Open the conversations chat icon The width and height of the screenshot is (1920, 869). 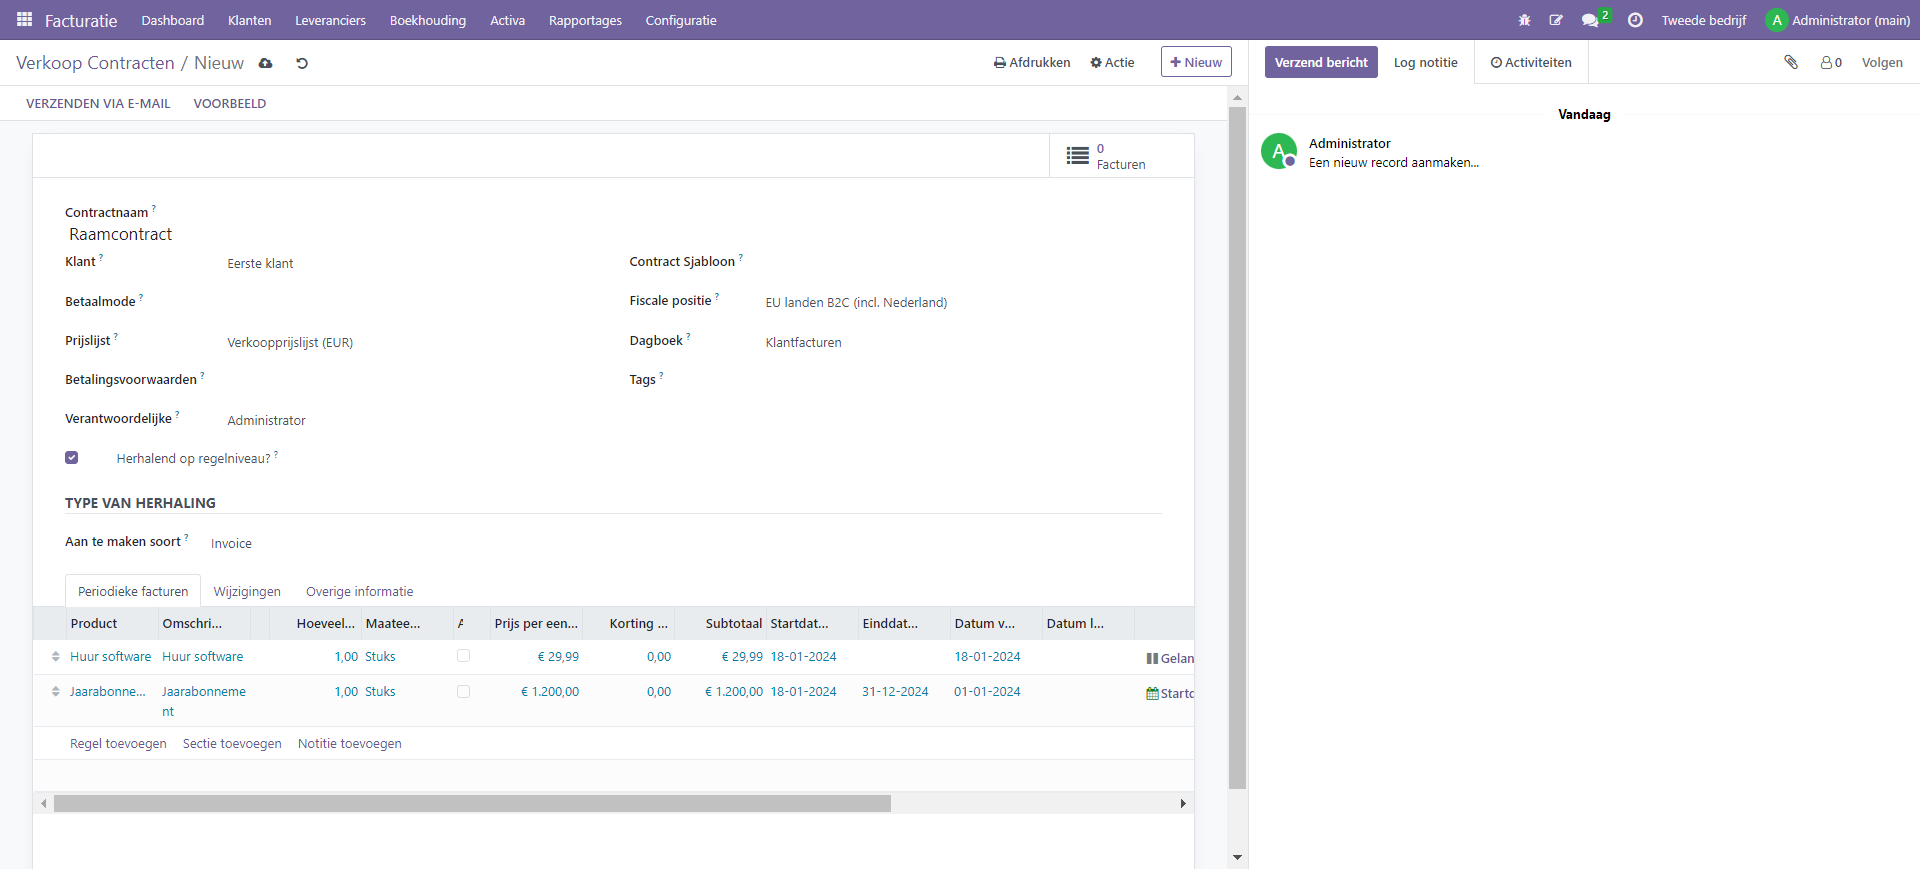[x=1590, y=20]
